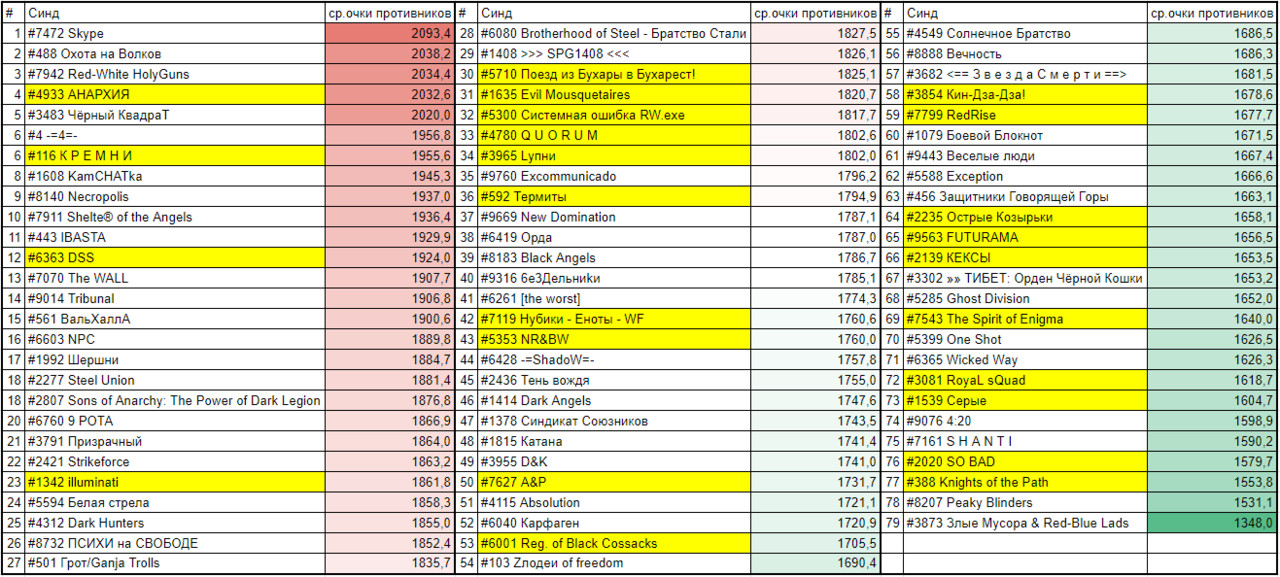The image size is (1280, 577).
Task: Click '#8732 ПСИХИ на СВОБОДЕ' cell
Action: tap(175, 543)
